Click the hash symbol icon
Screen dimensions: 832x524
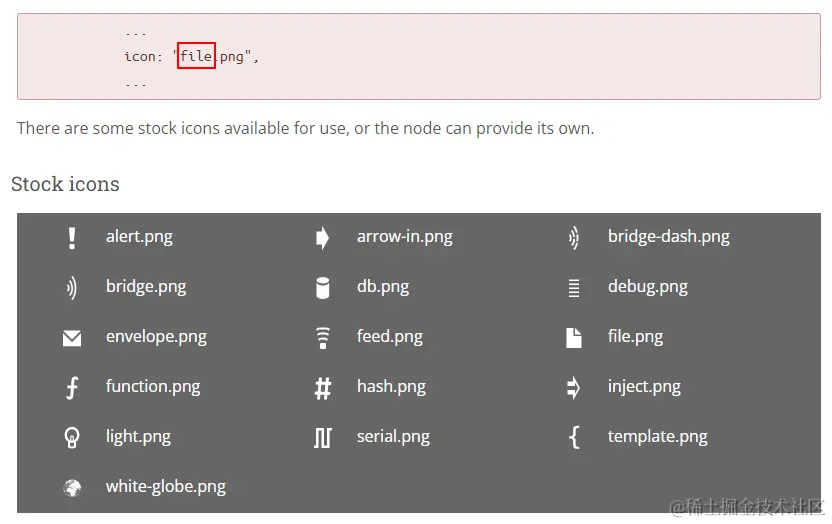click(x=322, y=388)
